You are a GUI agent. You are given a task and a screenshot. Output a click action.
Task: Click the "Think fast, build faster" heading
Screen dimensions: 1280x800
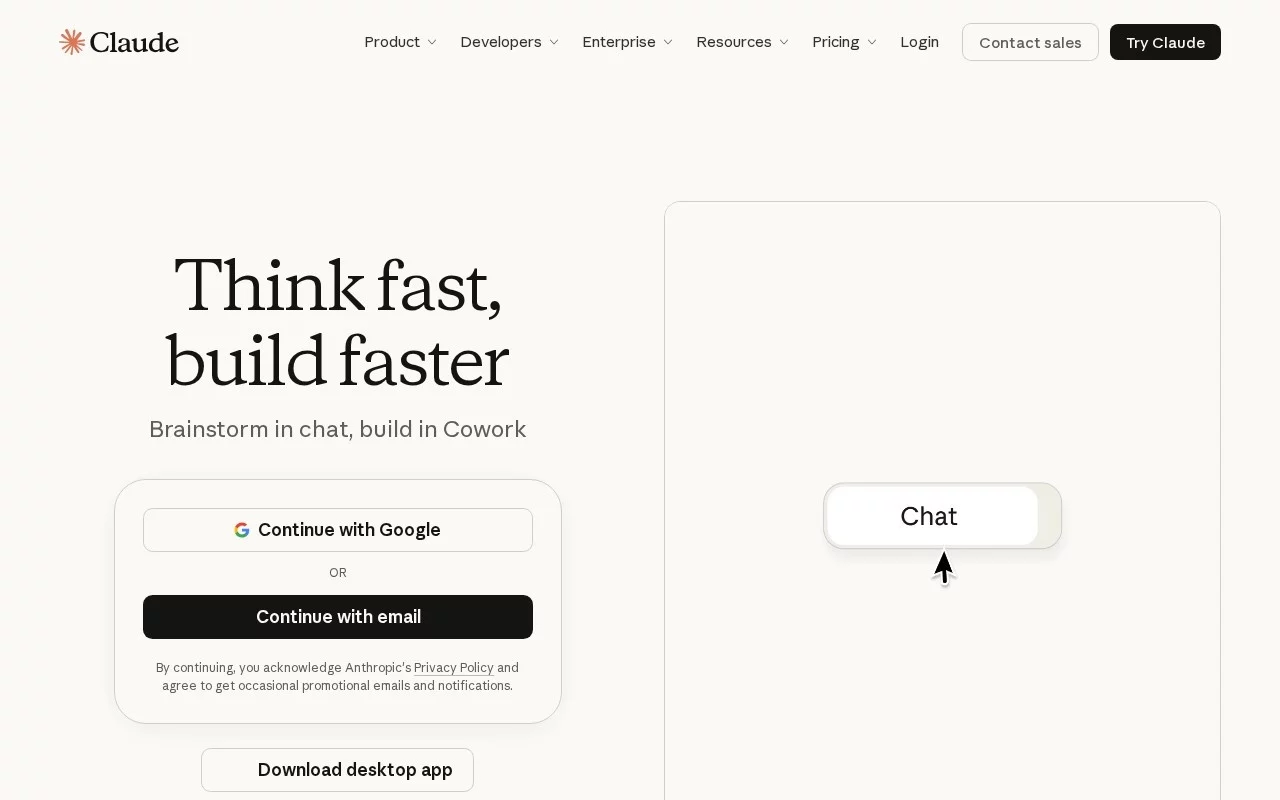click(337, 322)
